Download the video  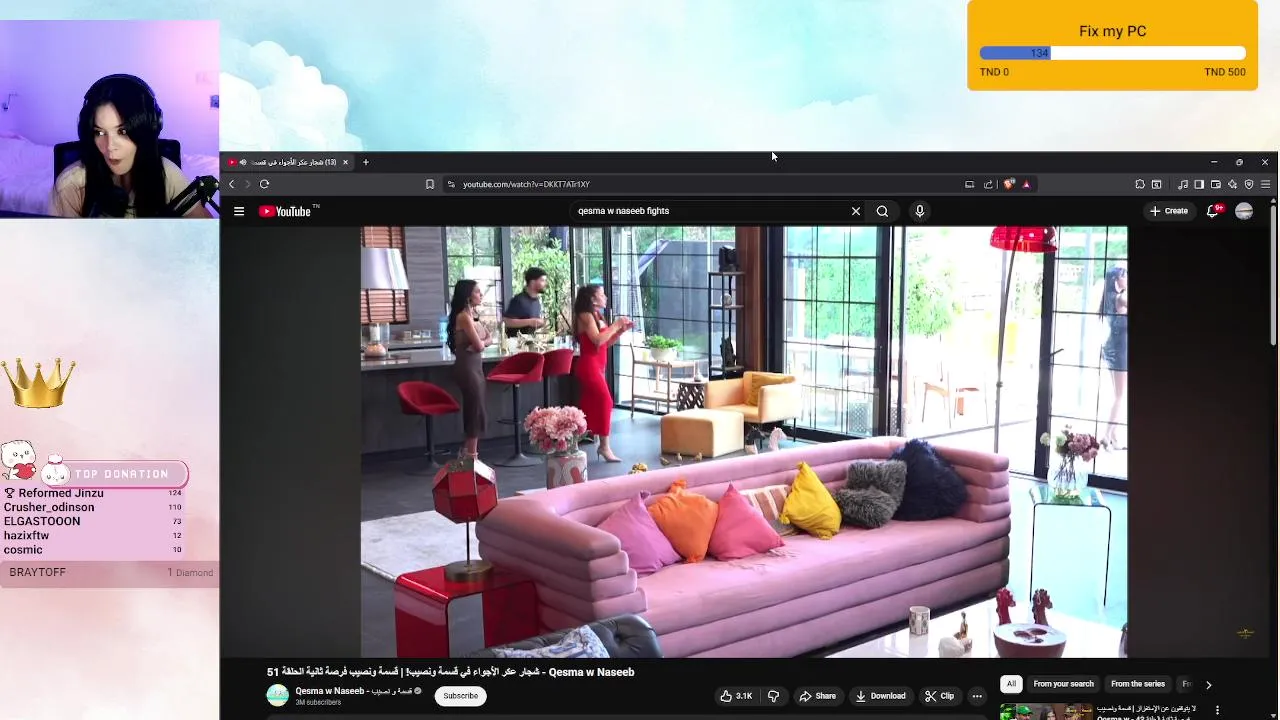coord(880,696)
